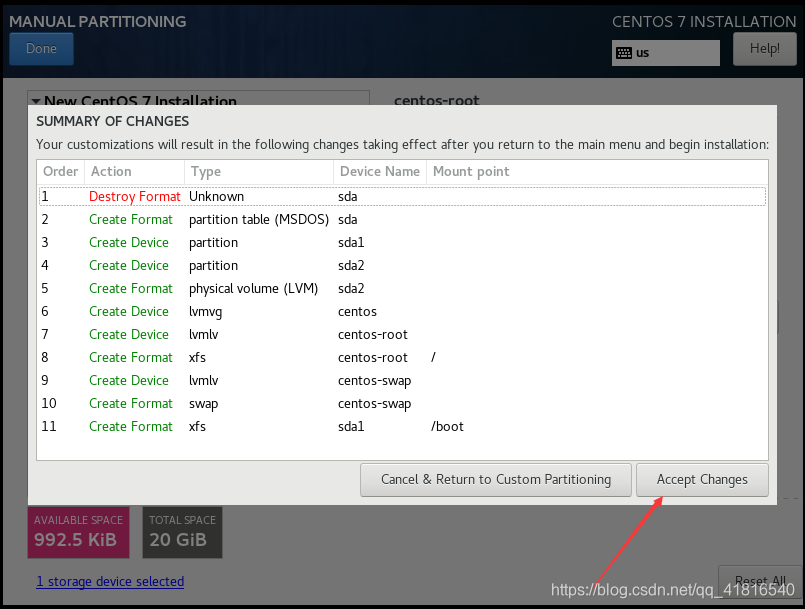
Task: Click the Unknown type cell
Action: (x=216, y=197)
